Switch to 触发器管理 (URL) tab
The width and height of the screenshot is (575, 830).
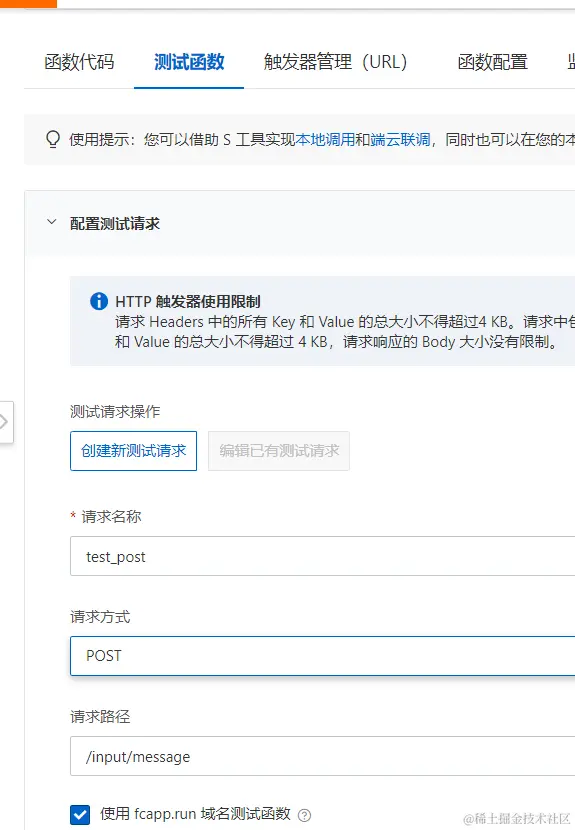pos(336,62)
